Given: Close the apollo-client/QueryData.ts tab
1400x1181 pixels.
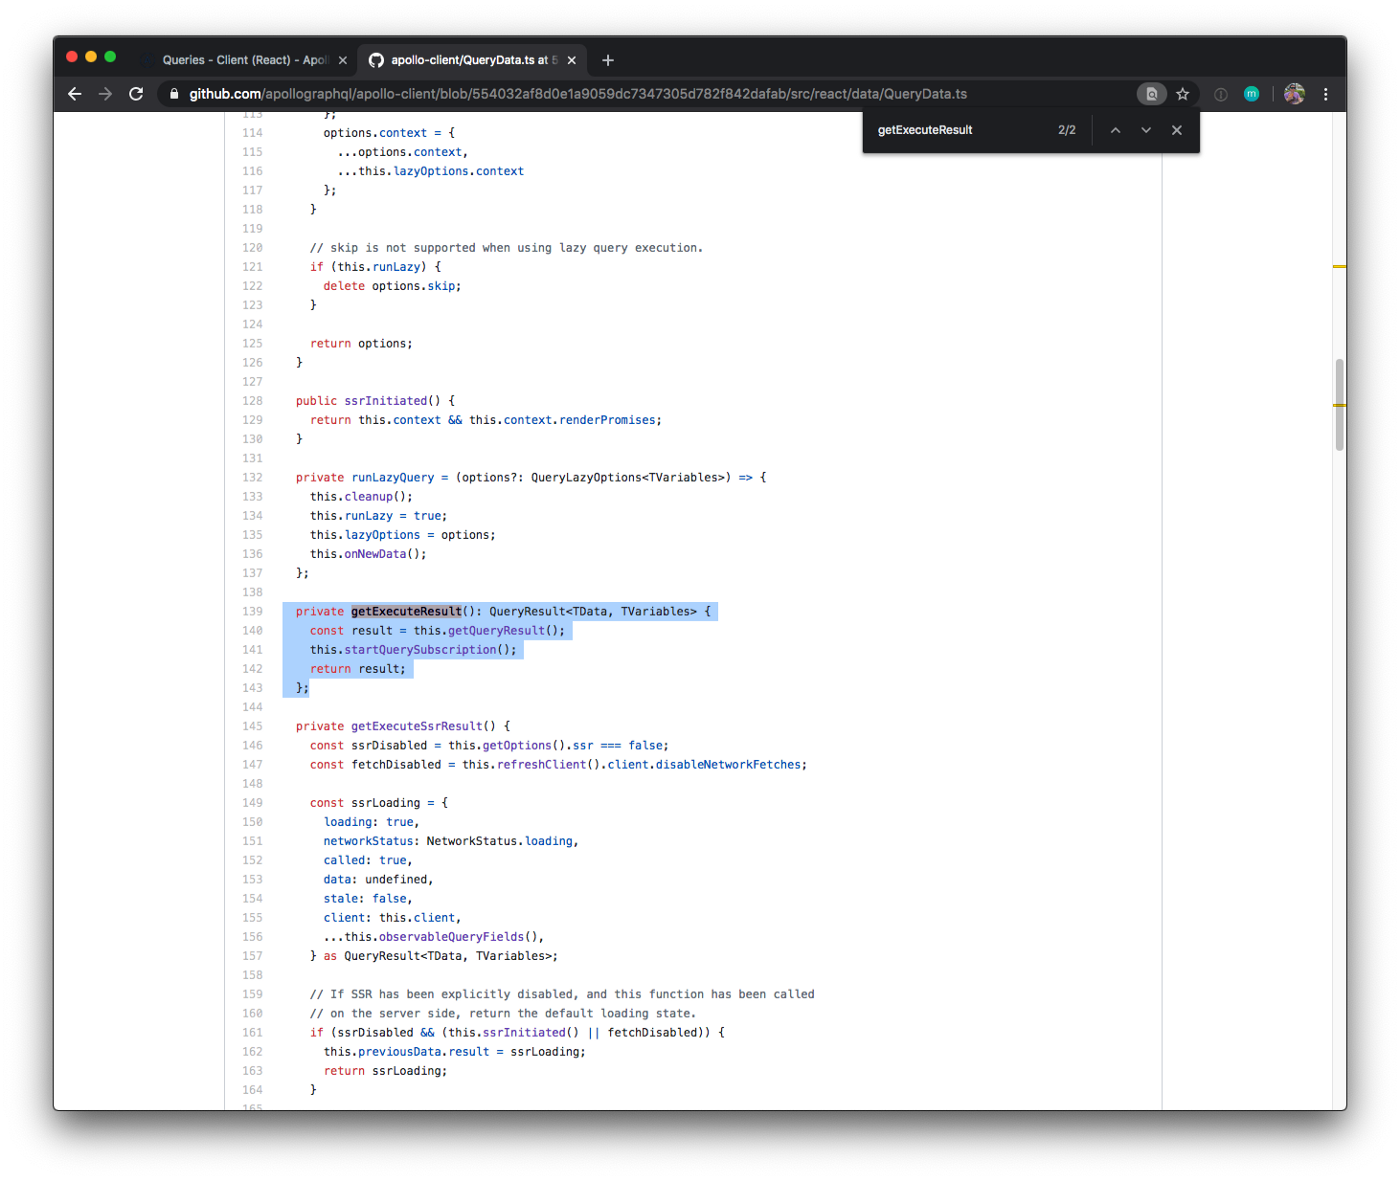Looking at the screenshot, I should click(572, 60).
